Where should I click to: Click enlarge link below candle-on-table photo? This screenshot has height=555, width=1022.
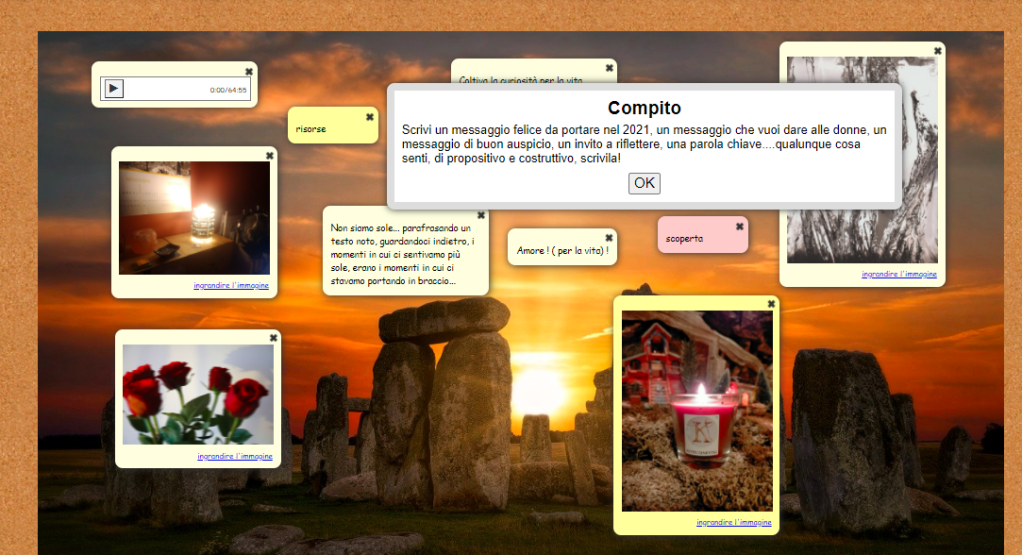(231, 285)
